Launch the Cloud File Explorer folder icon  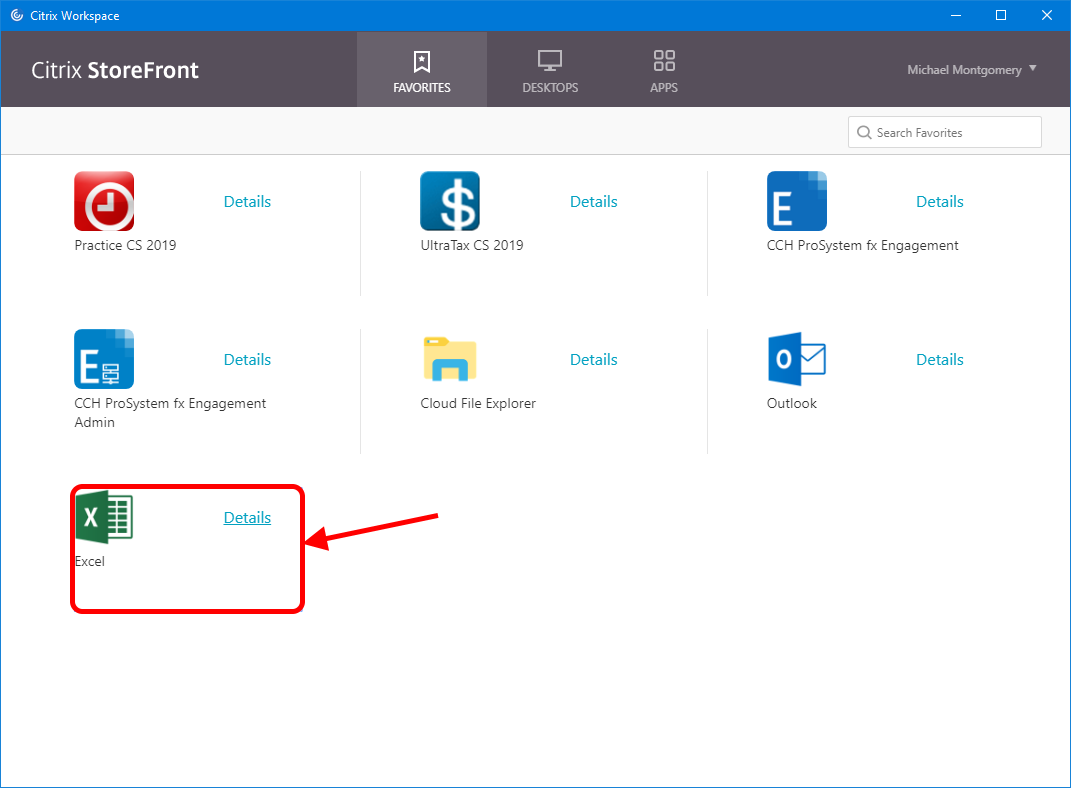(450, 359)
